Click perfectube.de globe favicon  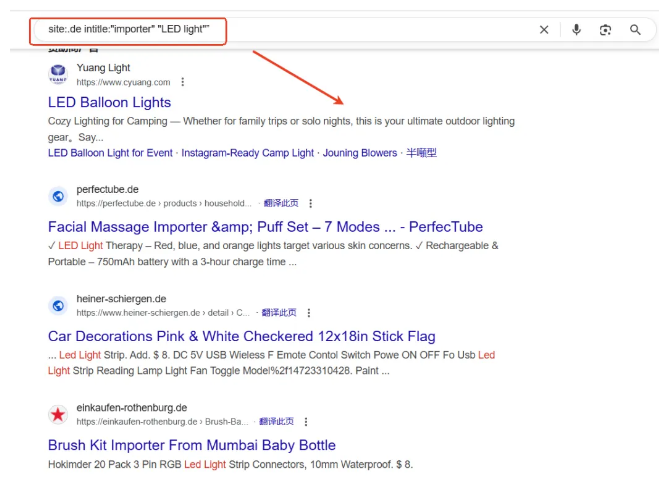(57, 196)
